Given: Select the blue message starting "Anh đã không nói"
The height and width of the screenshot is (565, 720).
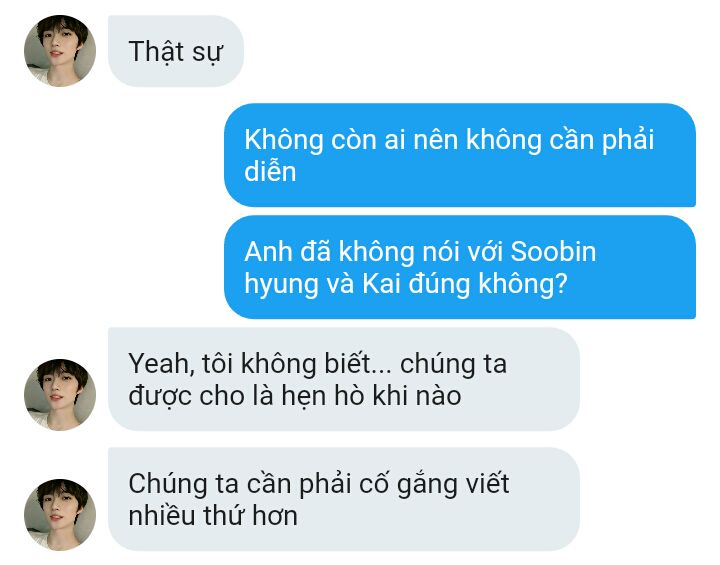Looking at the screenshot, I should point(460,267).
